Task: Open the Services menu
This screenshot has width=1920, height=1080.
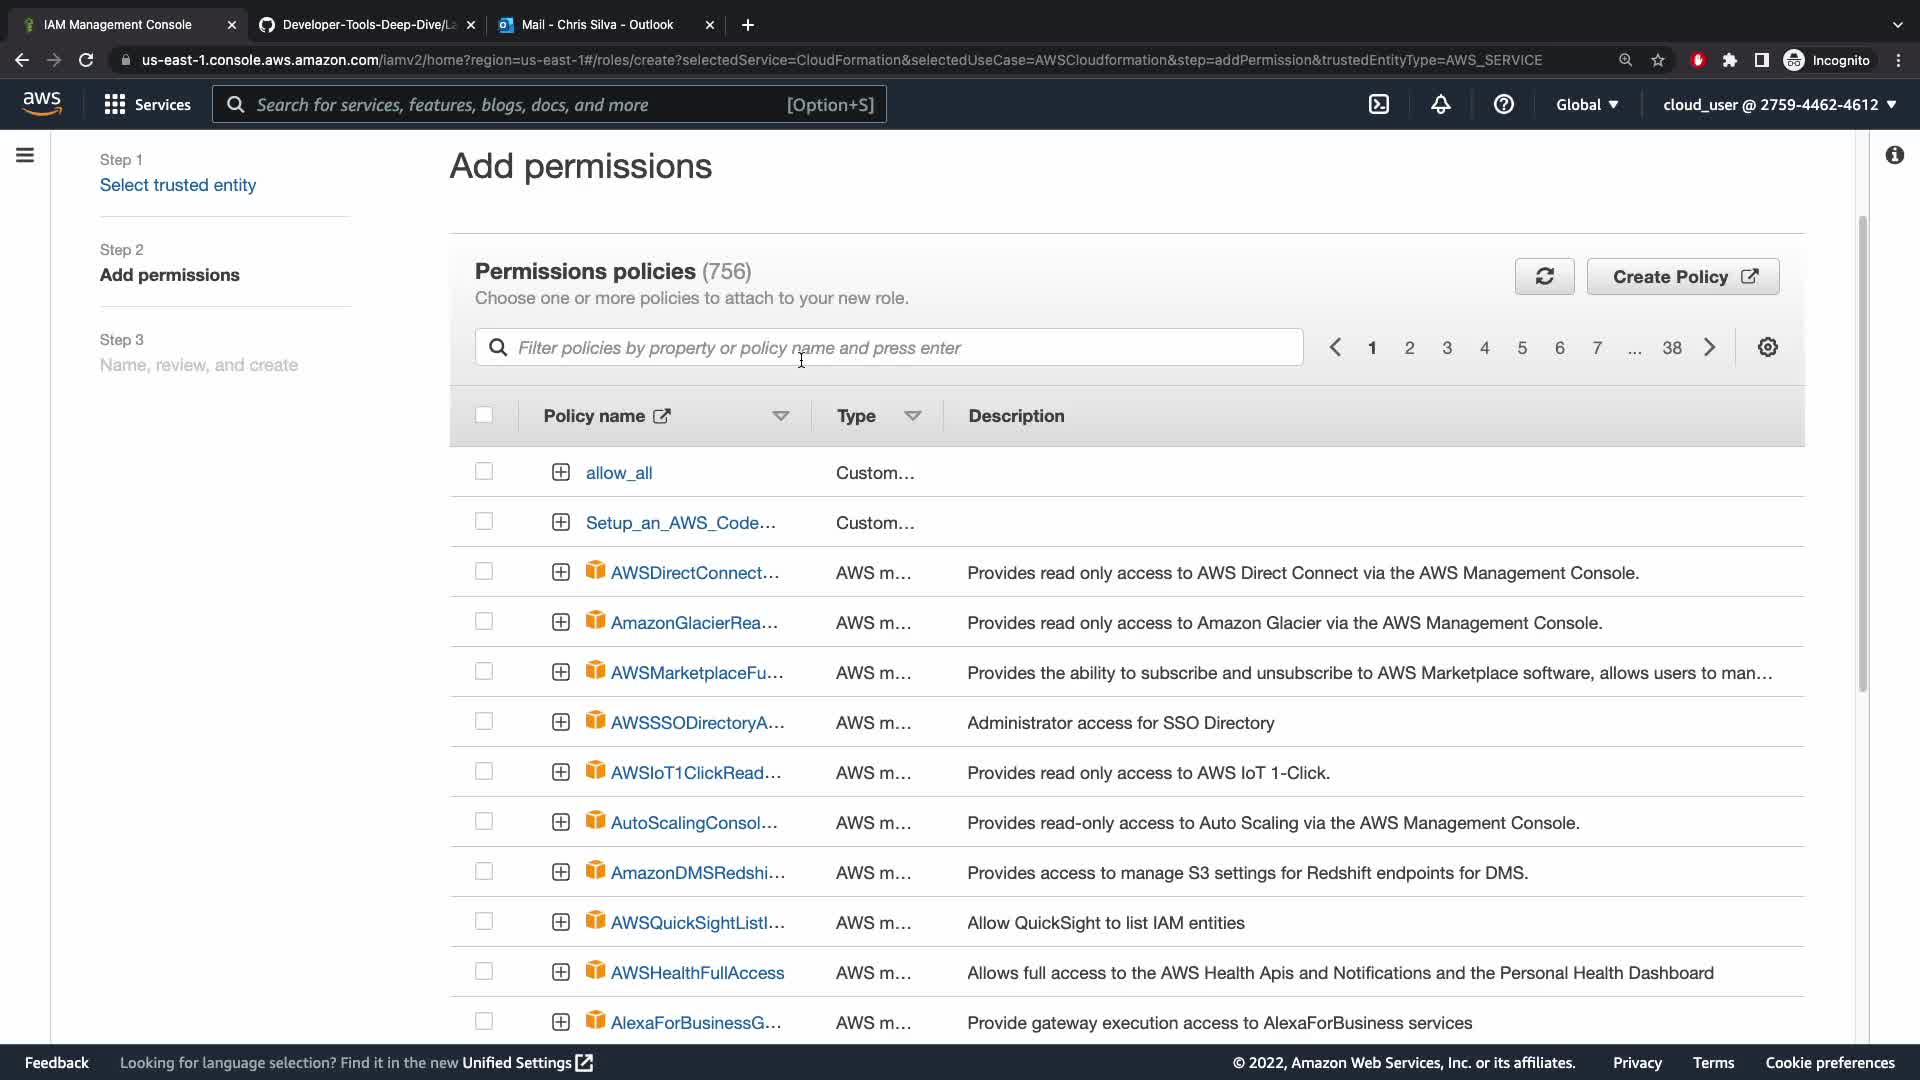Action: (x=147, y=104)
